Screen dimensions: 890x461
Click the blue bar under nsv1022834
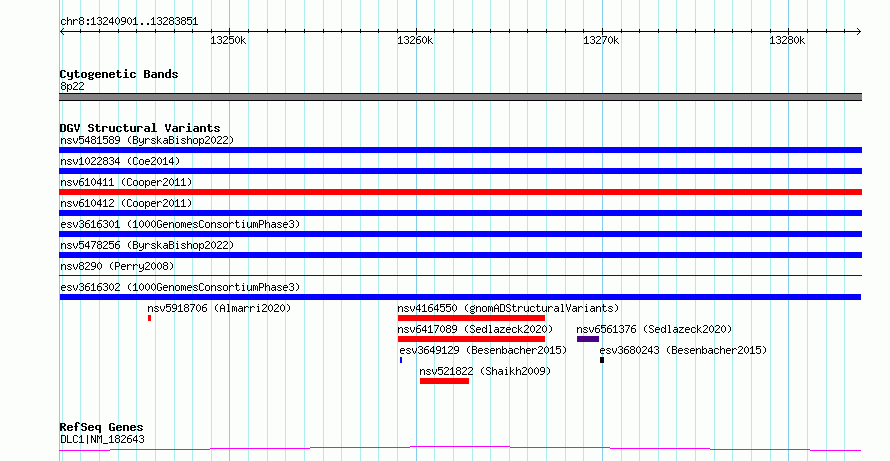point(460,171)
